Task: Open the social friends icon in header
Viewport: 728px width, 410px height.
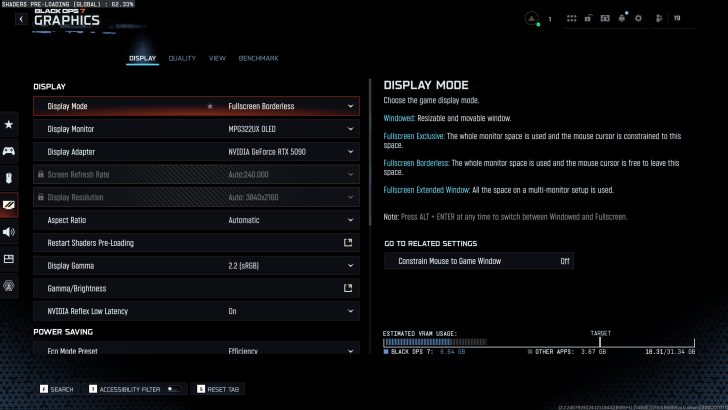Action: pos(659,18)
